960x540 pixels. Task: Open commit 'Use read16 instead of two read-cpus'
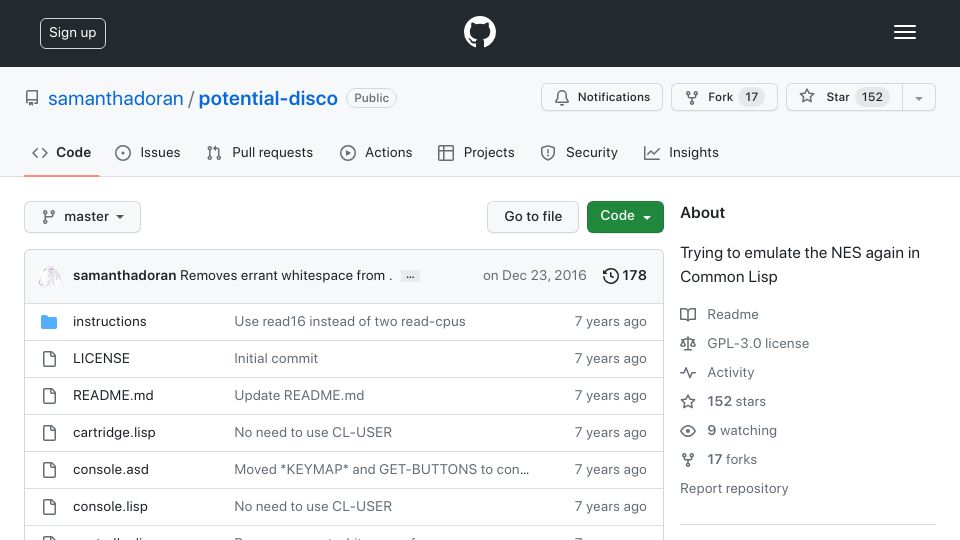[x=350, y=321]
